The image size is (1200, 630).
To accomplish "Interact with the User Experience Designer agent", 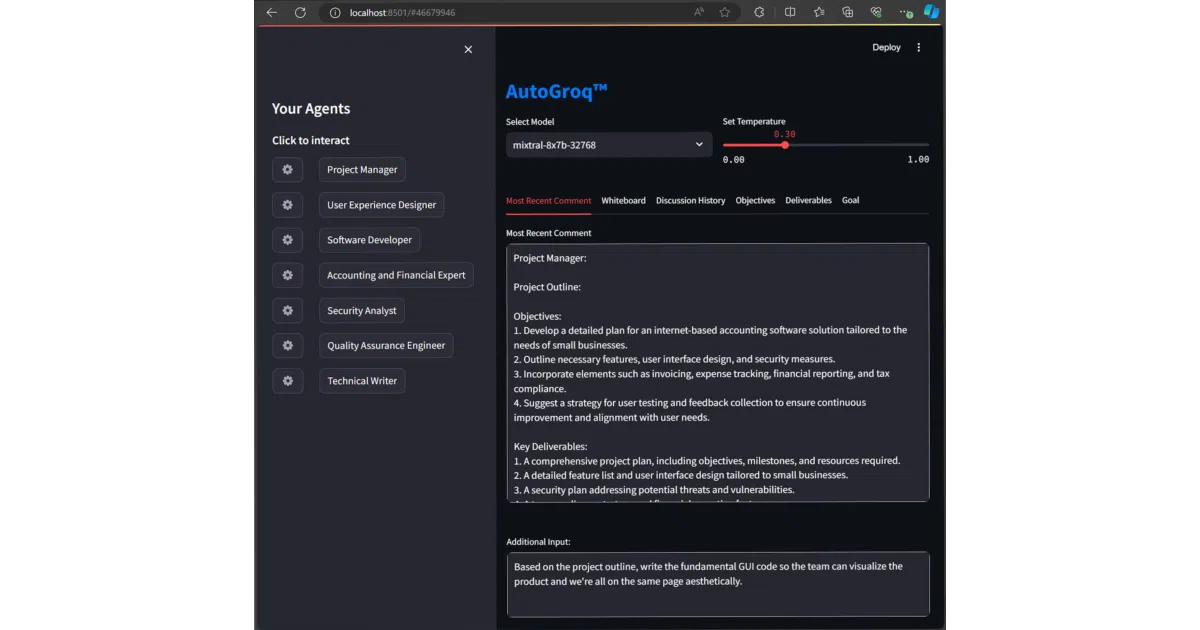I will tap(382, 205).
